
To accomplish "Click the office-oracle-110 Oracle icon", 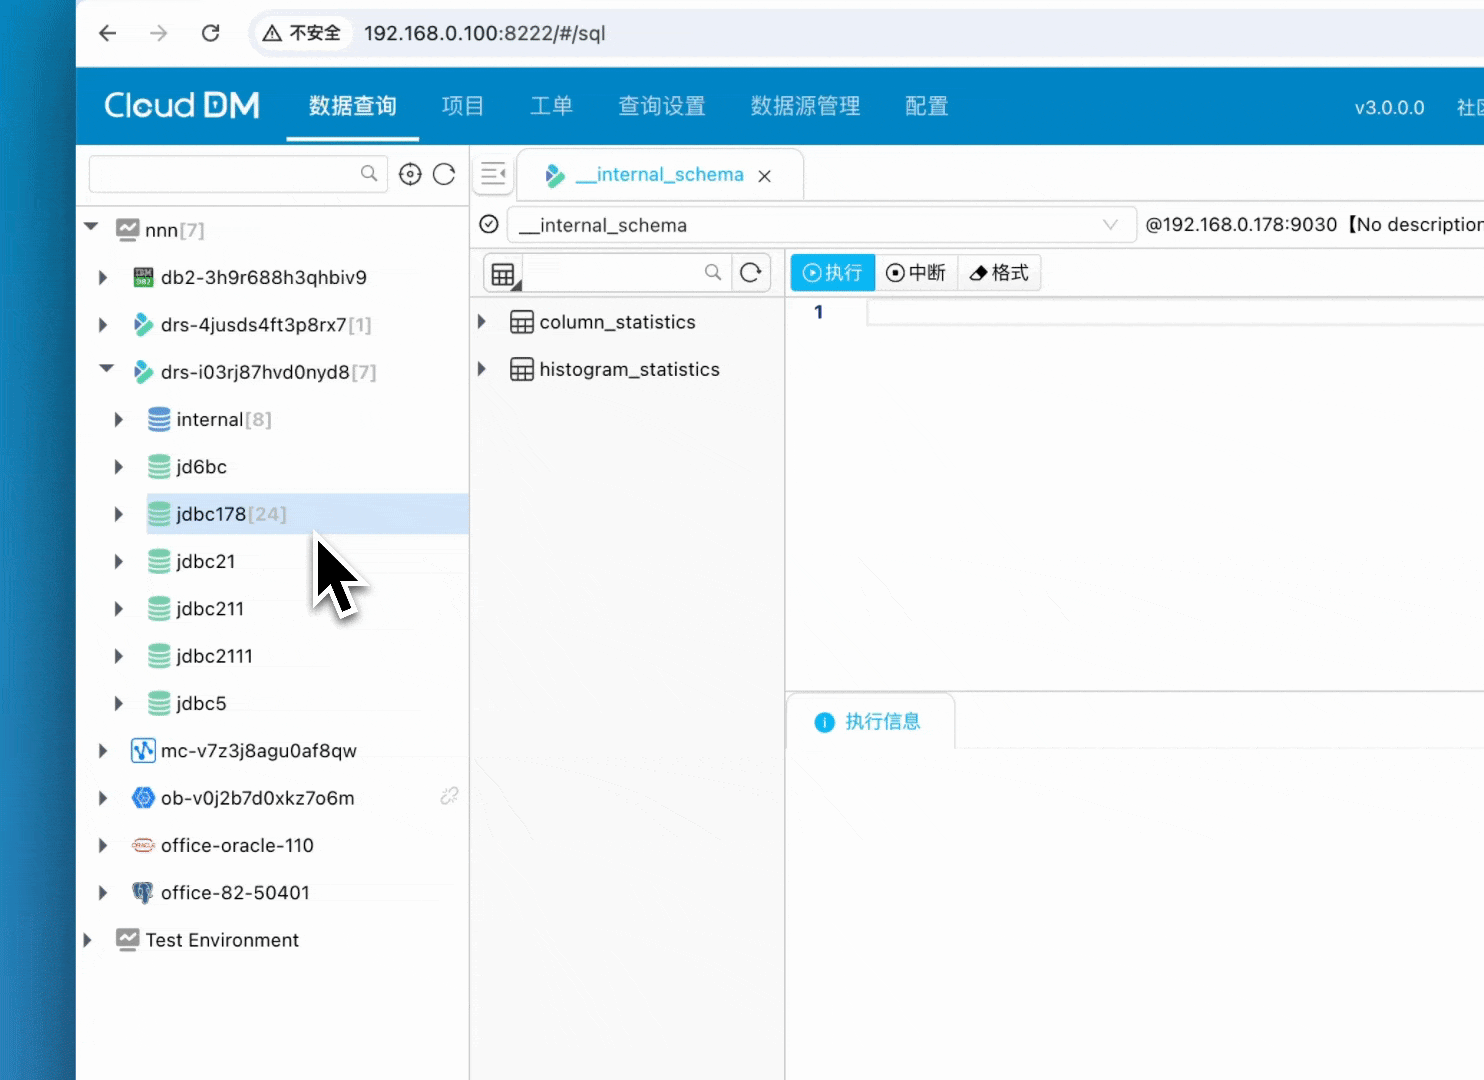I will [x=143, y=845].
